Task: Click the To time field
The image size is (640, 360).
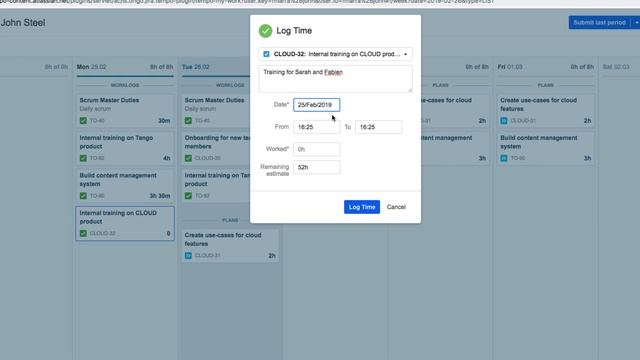Action: pyautogui.click(x=378, y=127)
